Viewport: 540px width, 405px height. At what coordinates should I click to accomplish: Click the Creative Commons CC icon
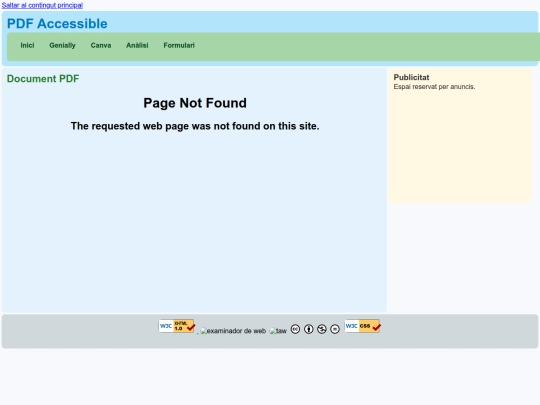[295, 329]
